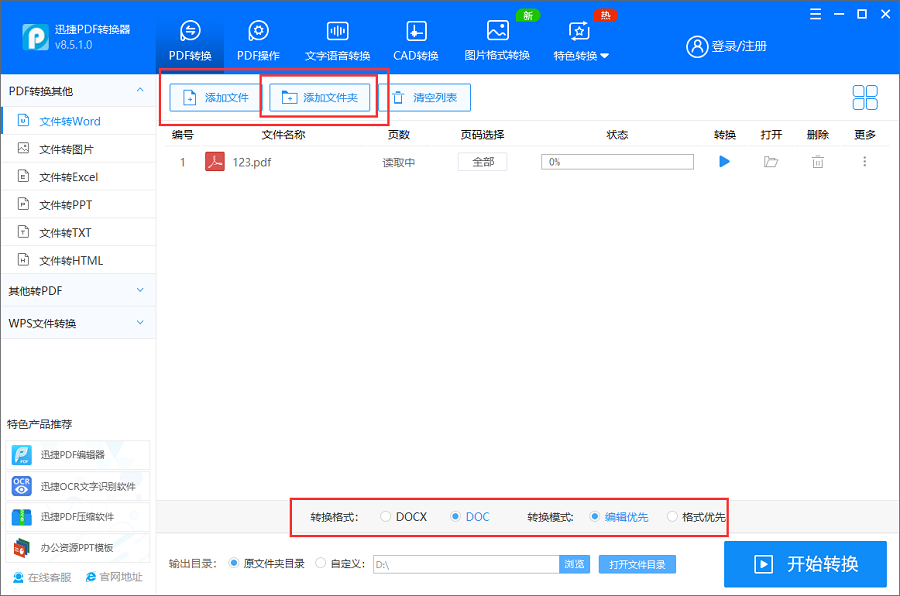
Task: Switch to grid view layout icon
Action: click(865, 98)
